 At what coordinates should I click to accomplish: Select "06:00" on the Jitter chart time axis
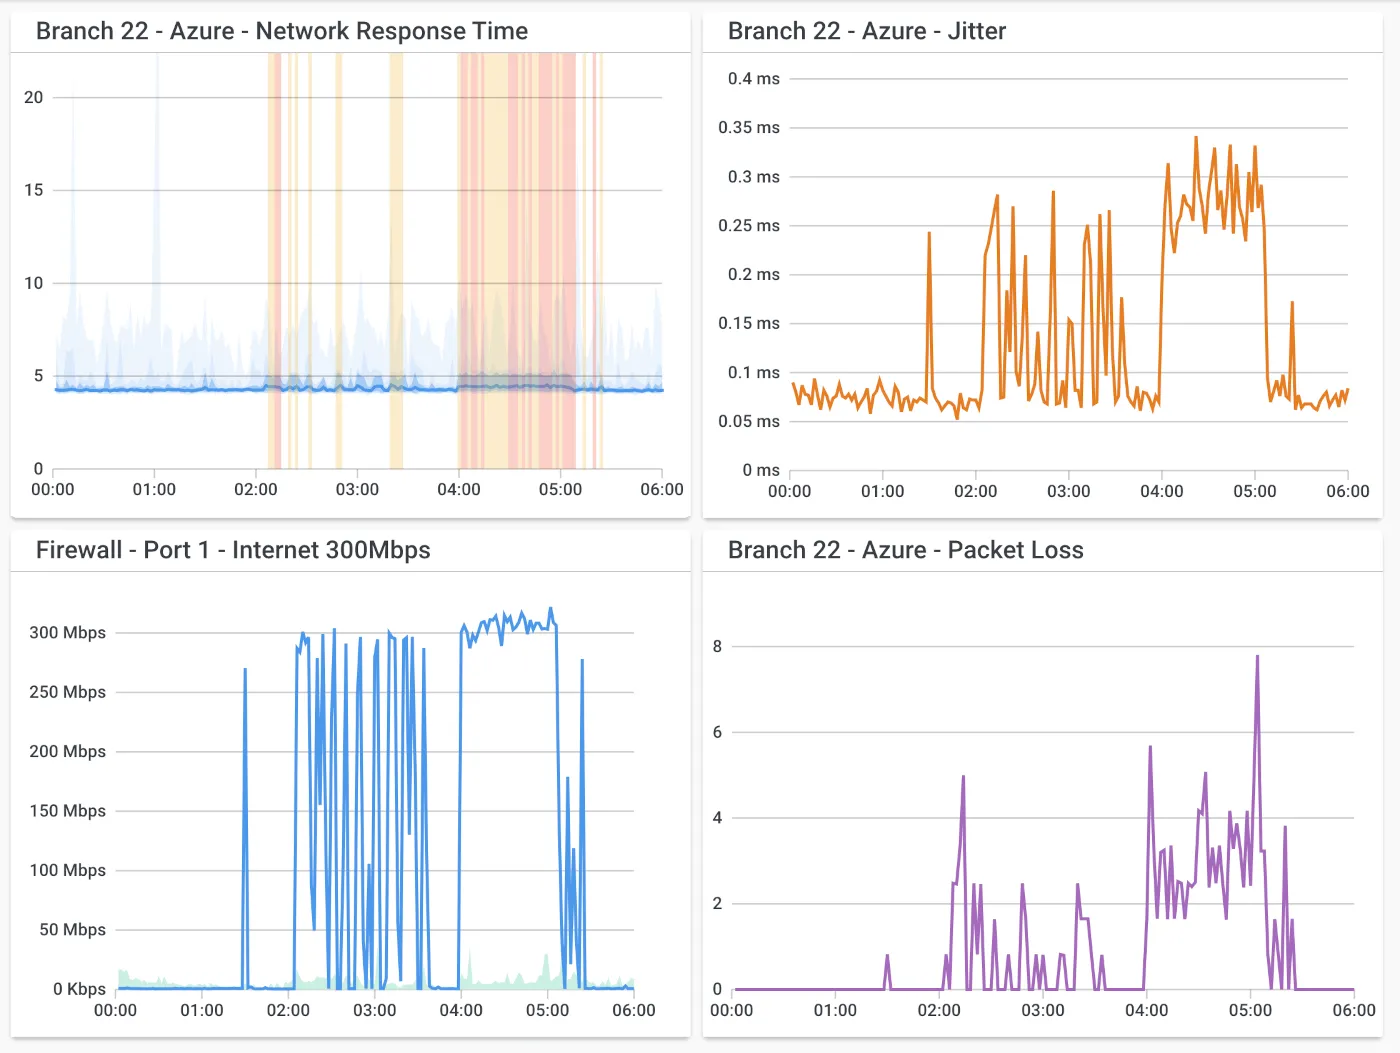(1348, 492)
